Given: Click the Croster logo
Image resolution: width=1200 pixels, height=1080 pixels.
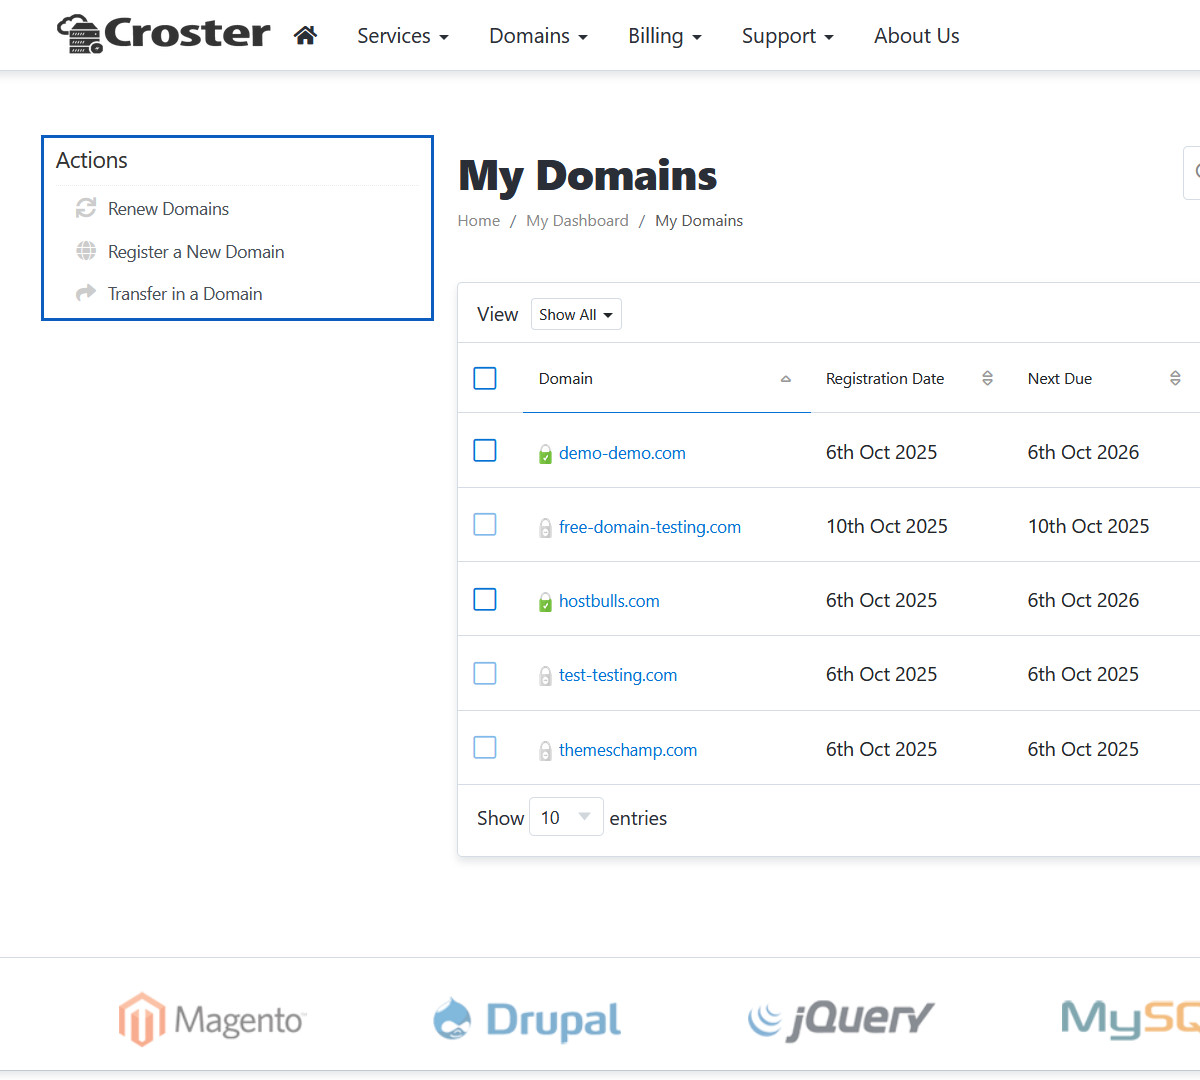Looking at the screenshot, I should (163, 34).
